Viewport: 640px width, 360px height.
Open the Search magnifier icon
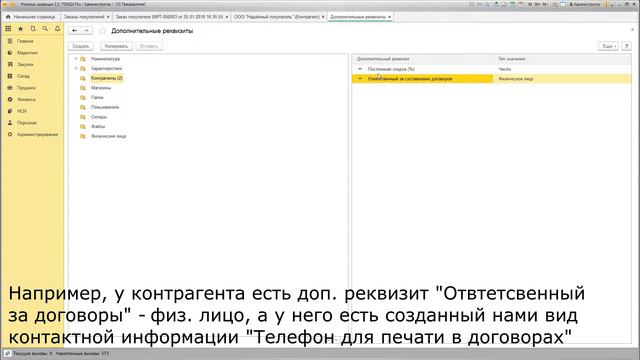point(45,29)
